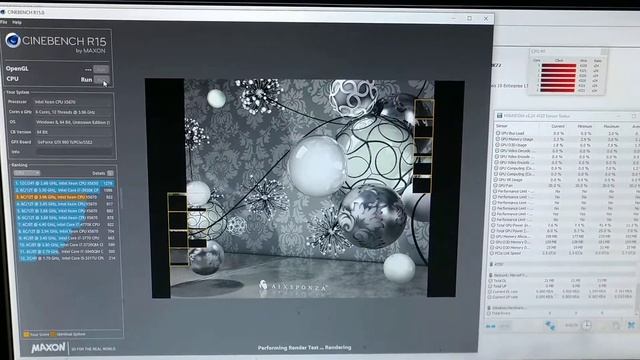Click the OS Windows 8 64 Bit field
640x360 pixels.
point(73,122)
